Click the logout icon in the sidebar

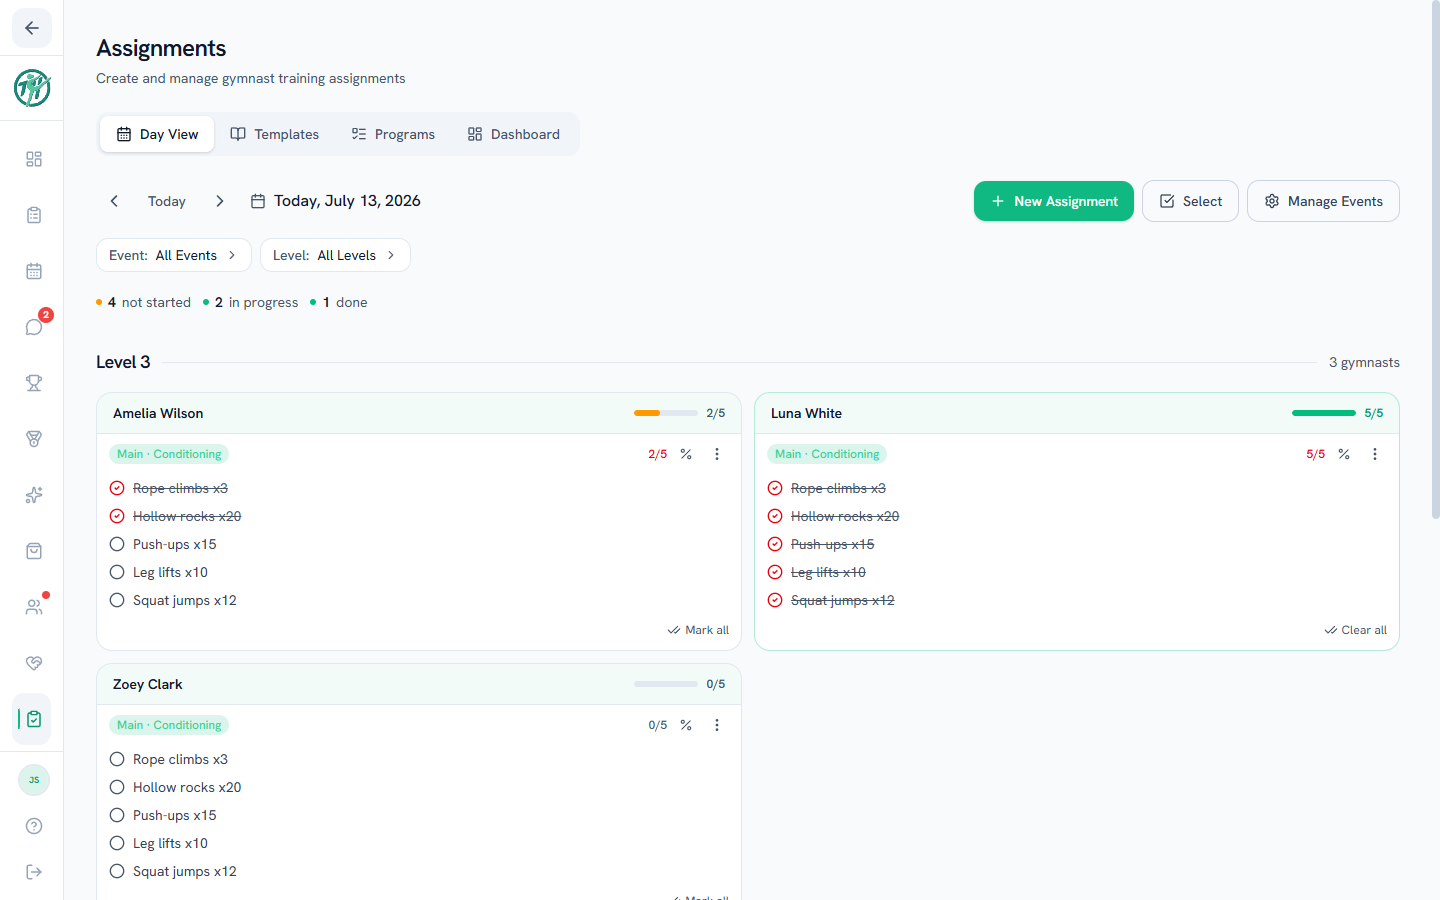34,872
